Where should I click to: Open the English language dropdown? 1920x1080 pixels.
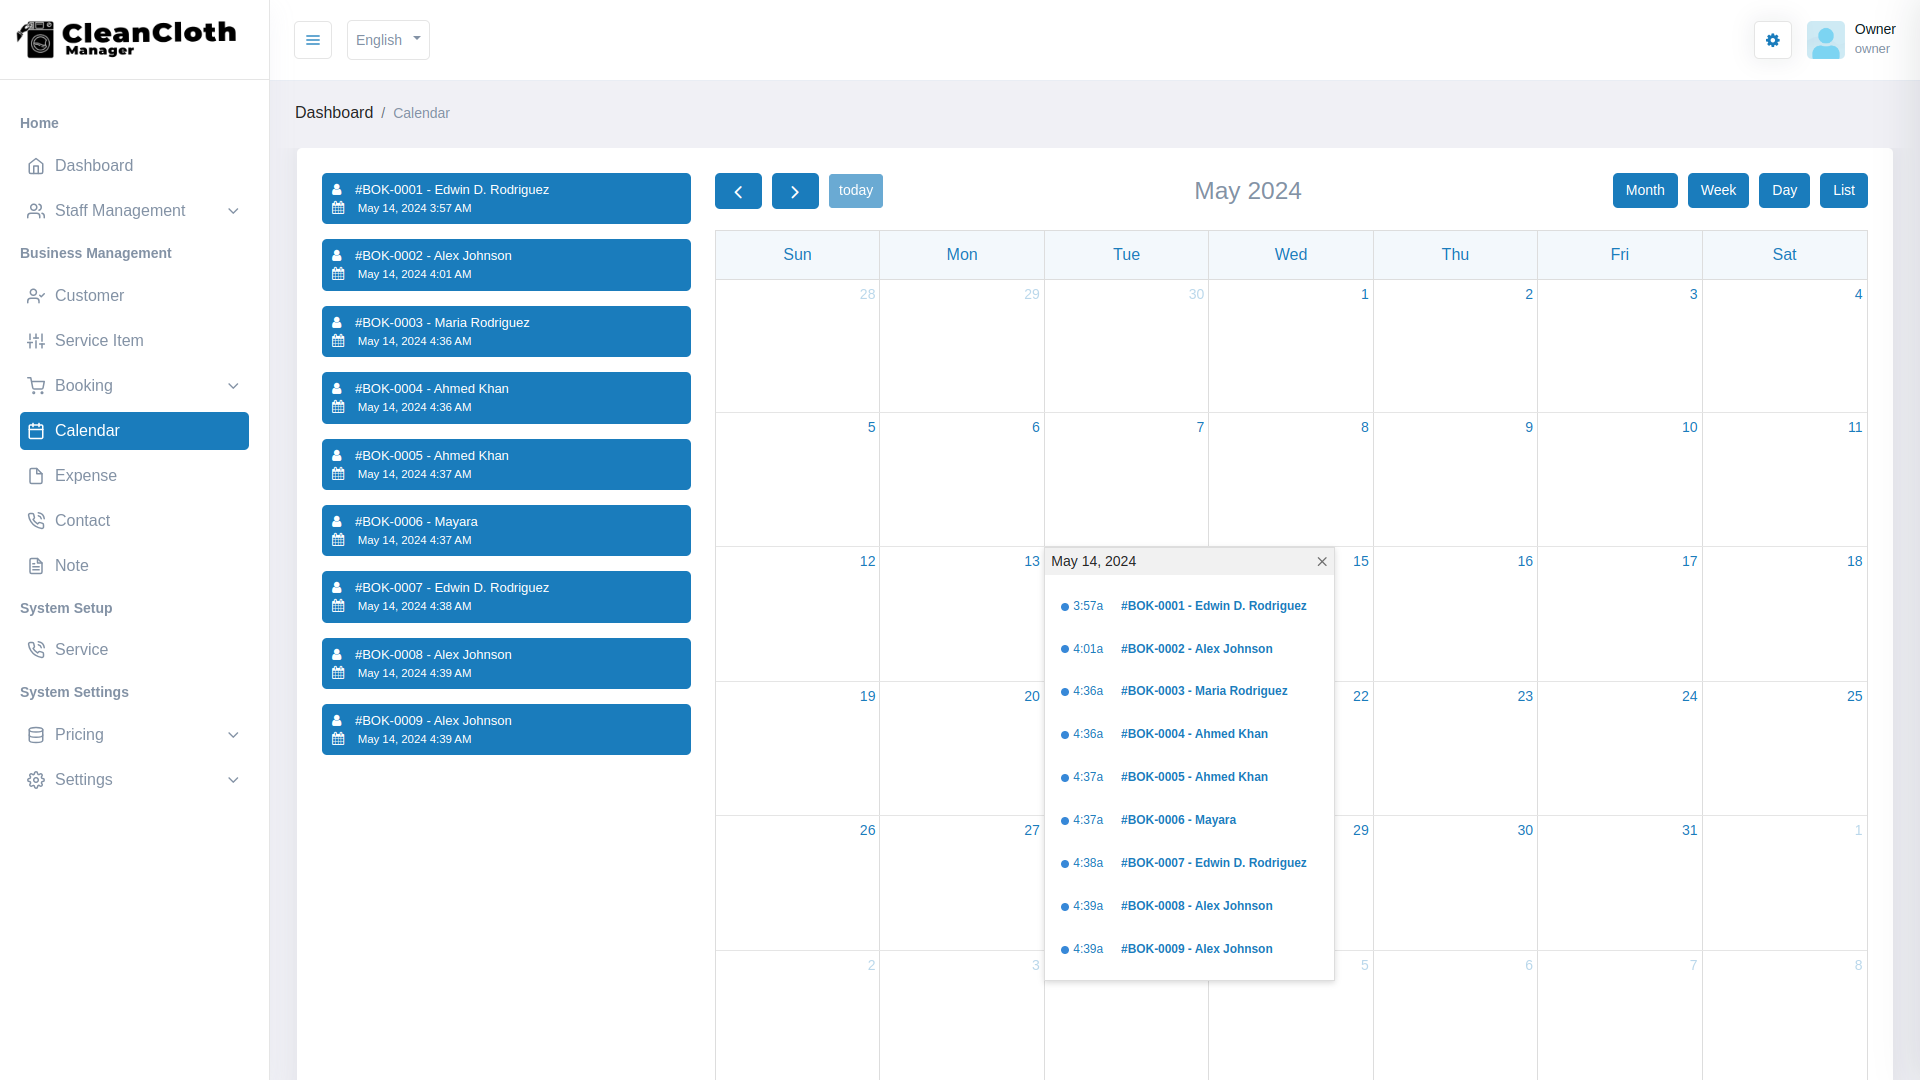click(x=388, y=40)
